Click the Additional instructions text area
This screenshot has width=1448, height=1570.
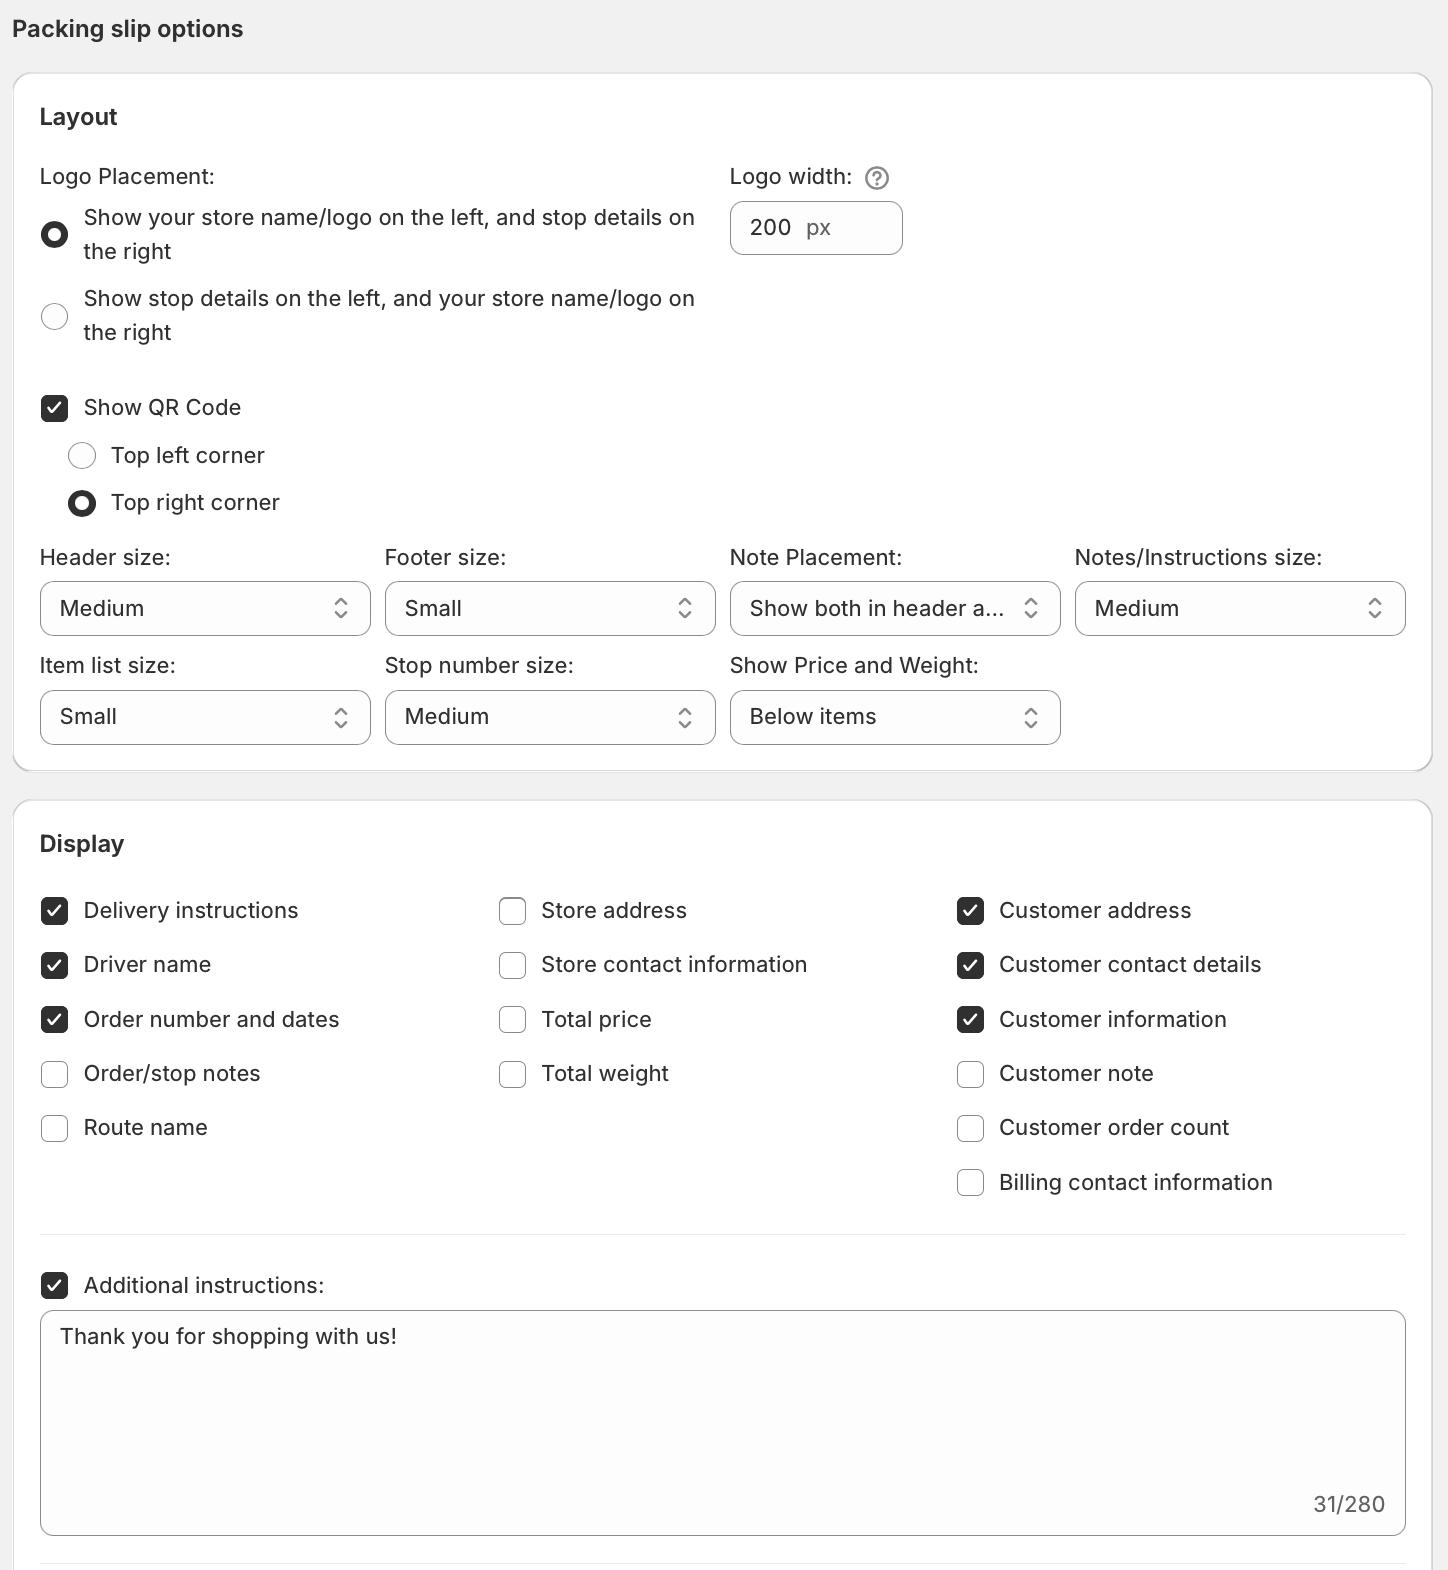722,1422
